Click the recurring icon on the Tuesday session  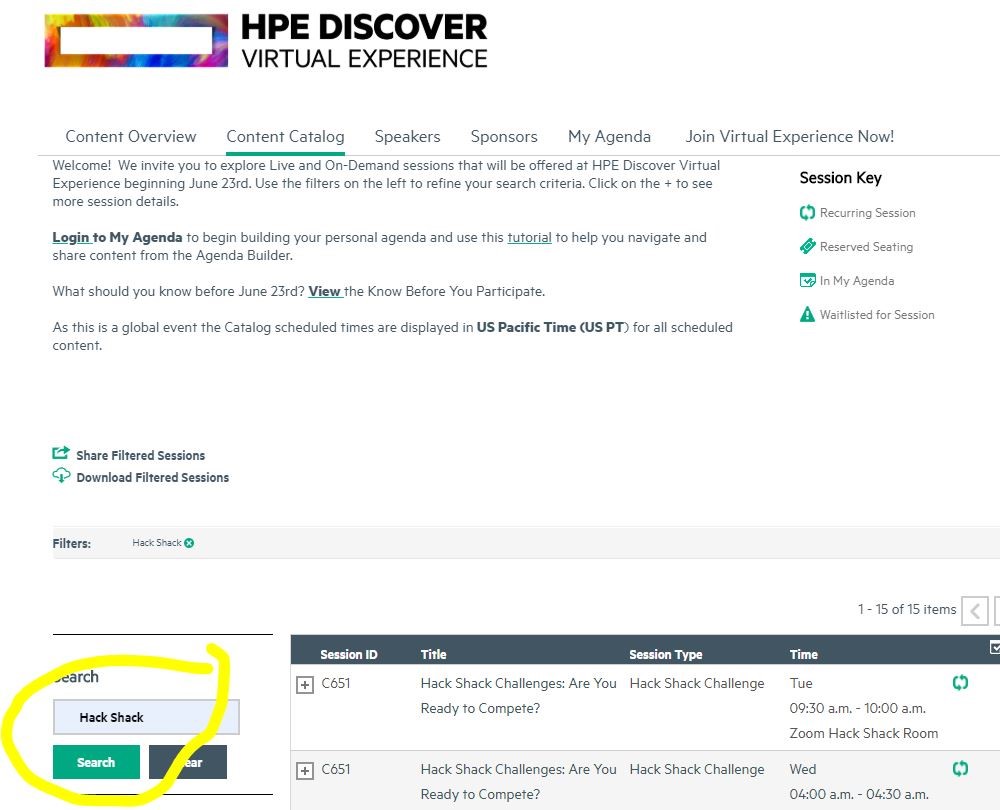point(960,683)
